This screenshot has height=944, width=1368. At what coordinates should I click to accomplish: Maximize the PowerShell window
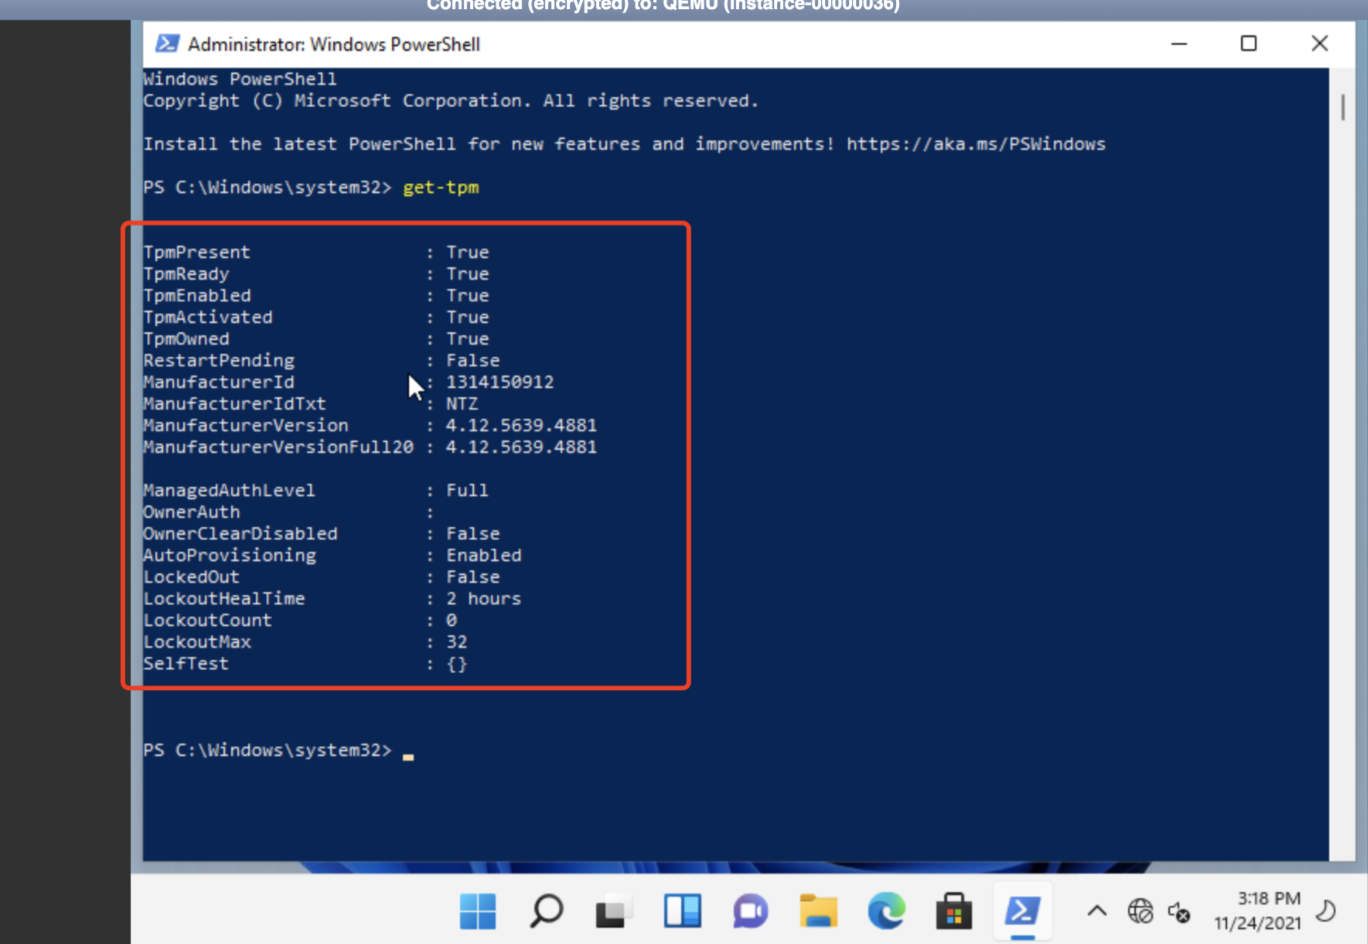(1248, 44)
